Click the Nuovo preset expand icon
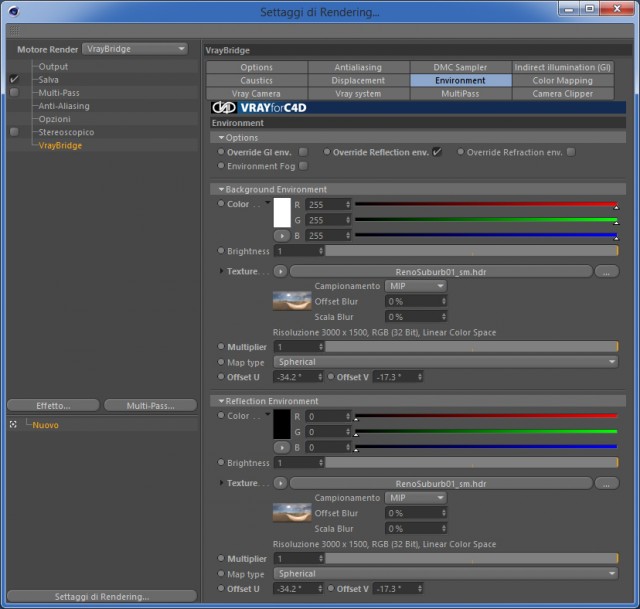 (x=13, y=425)
